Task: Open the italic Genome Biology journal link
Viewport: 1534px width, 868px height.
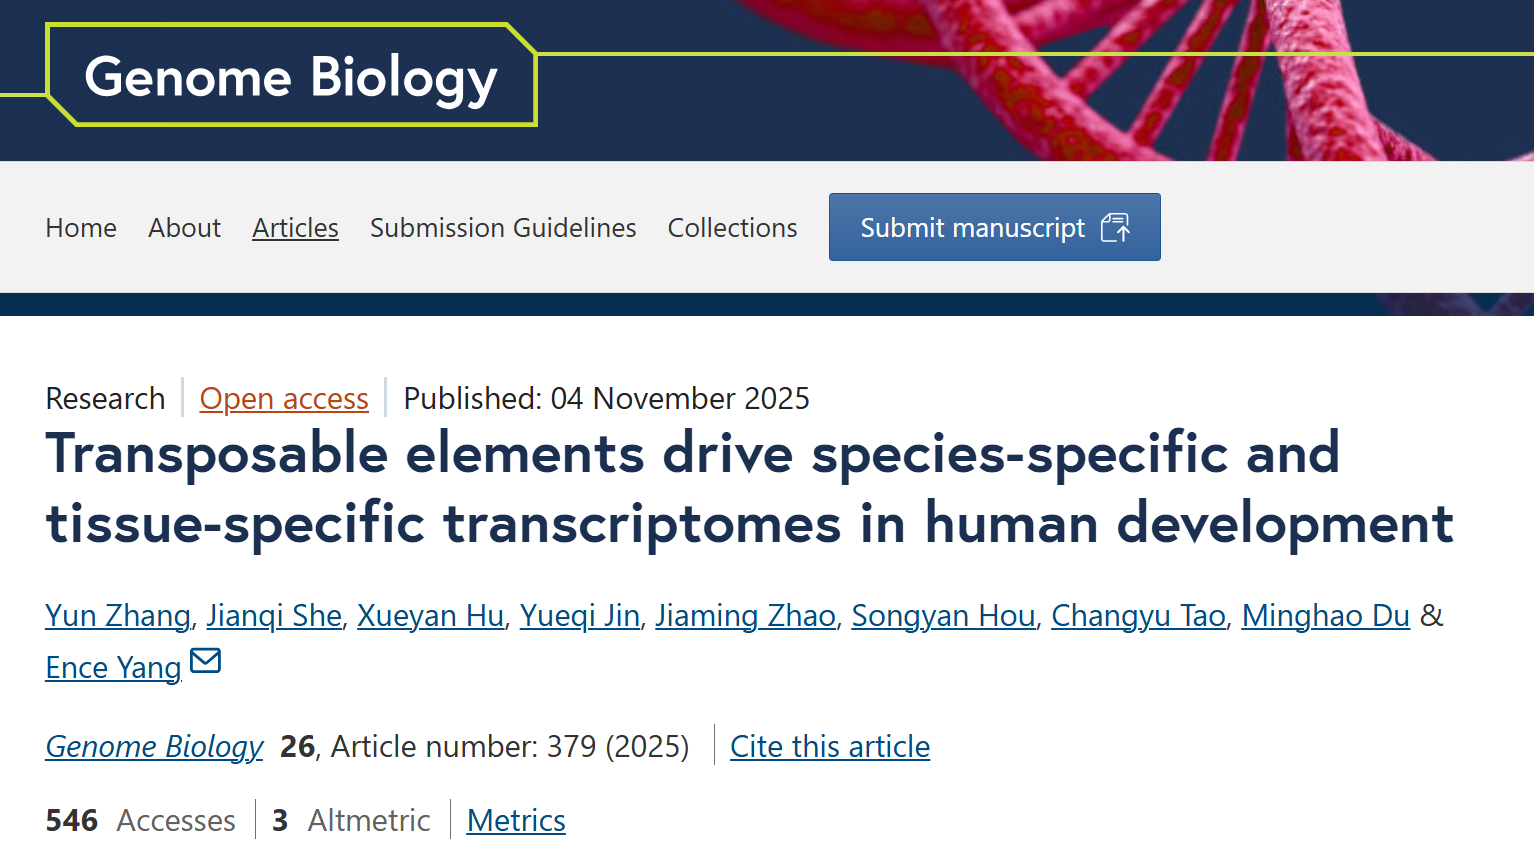Action: pos(154,746)
